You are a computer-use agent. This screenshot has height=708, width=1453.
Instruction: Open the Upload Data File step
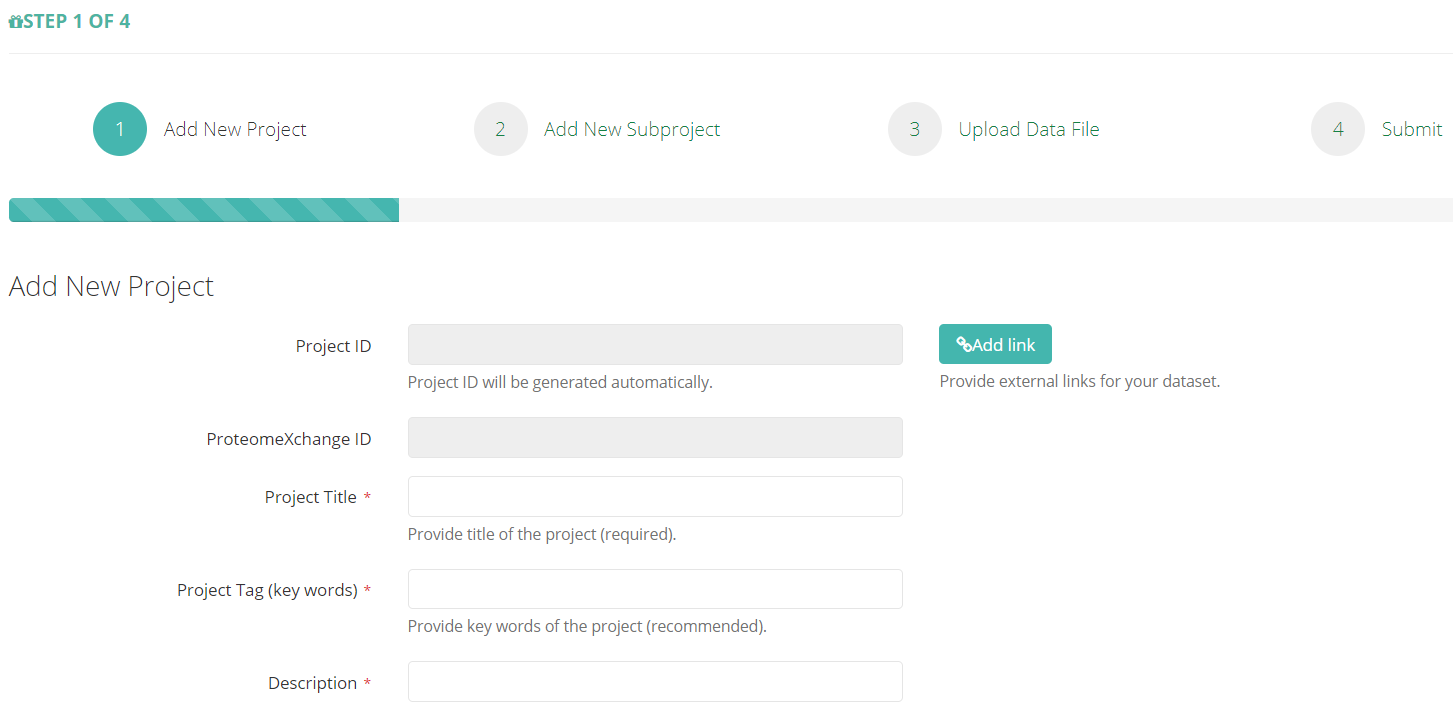pyautogui.click(x=1029, y=130)
